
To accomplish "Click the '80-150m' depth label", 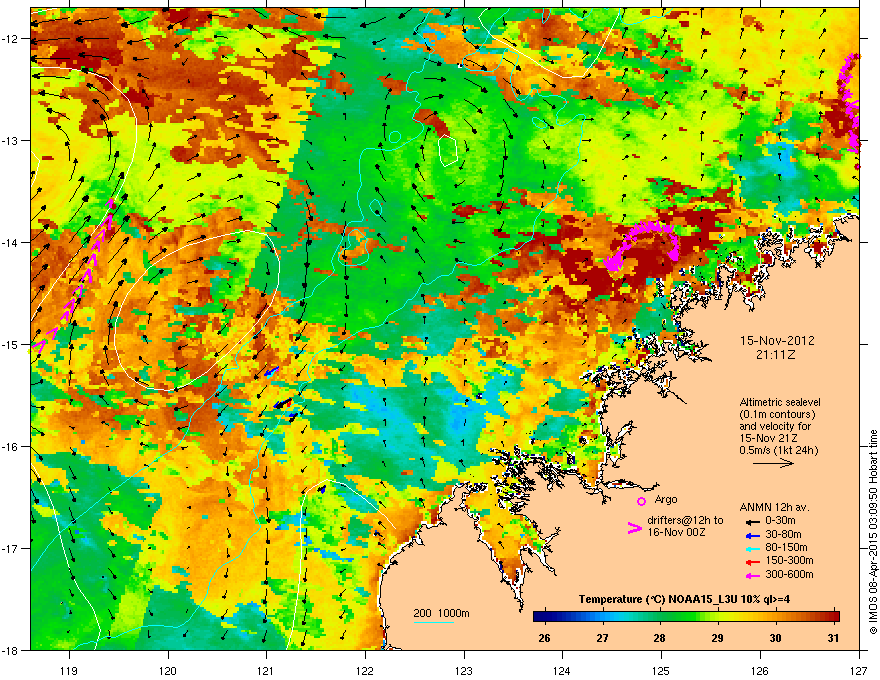I will click(786, 547).
